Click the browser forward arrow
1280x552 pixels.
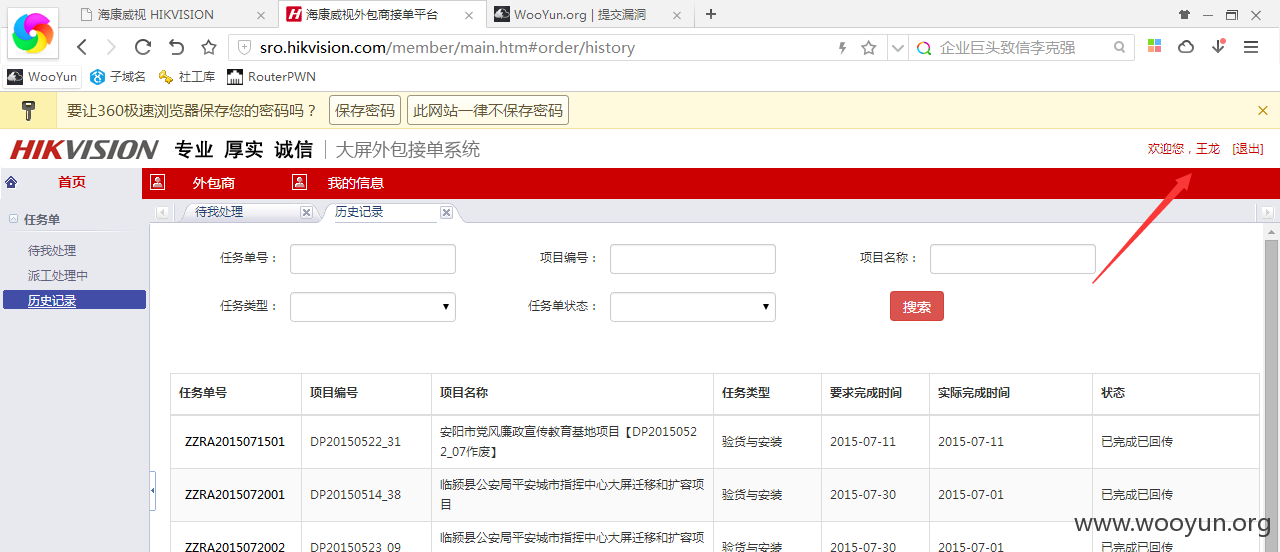point(111,47)
